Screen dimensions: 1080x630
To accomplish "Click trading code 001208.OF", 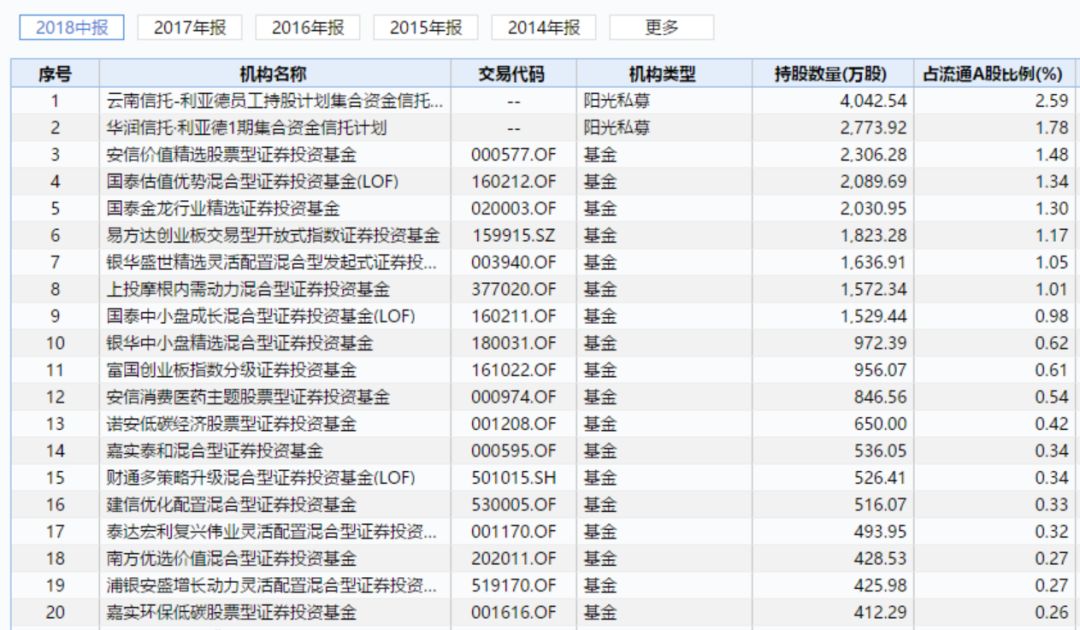I will pyautogui.click(x=513, y=423).
